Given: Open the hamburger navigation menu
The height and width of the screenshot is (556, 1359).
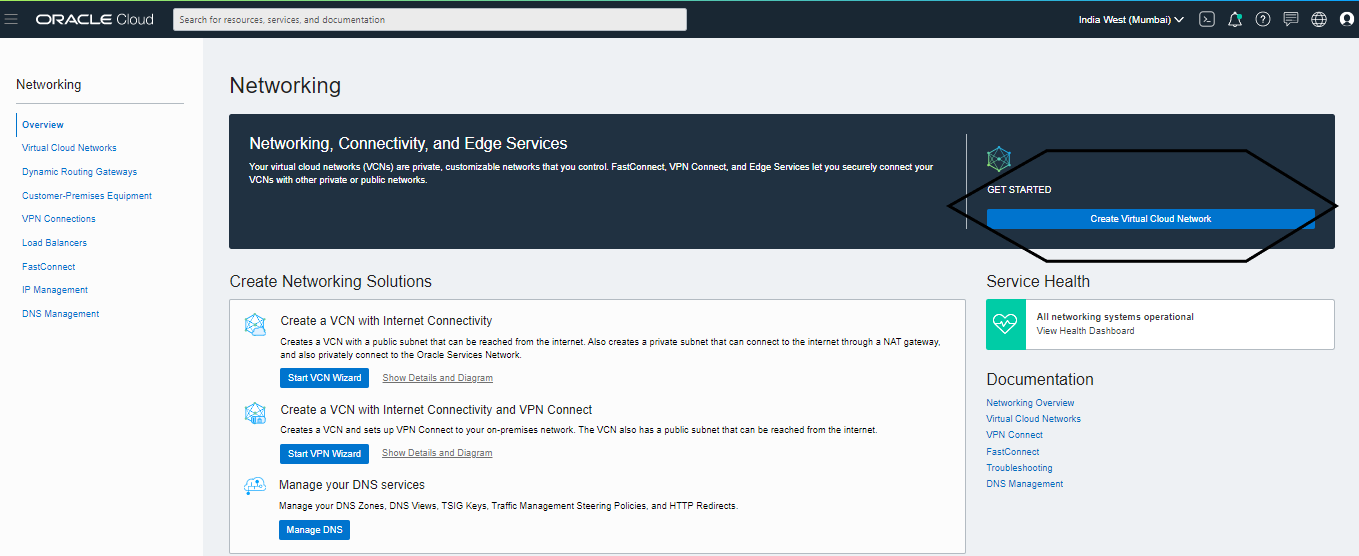Looking at the screenshot, I should 12,19.
